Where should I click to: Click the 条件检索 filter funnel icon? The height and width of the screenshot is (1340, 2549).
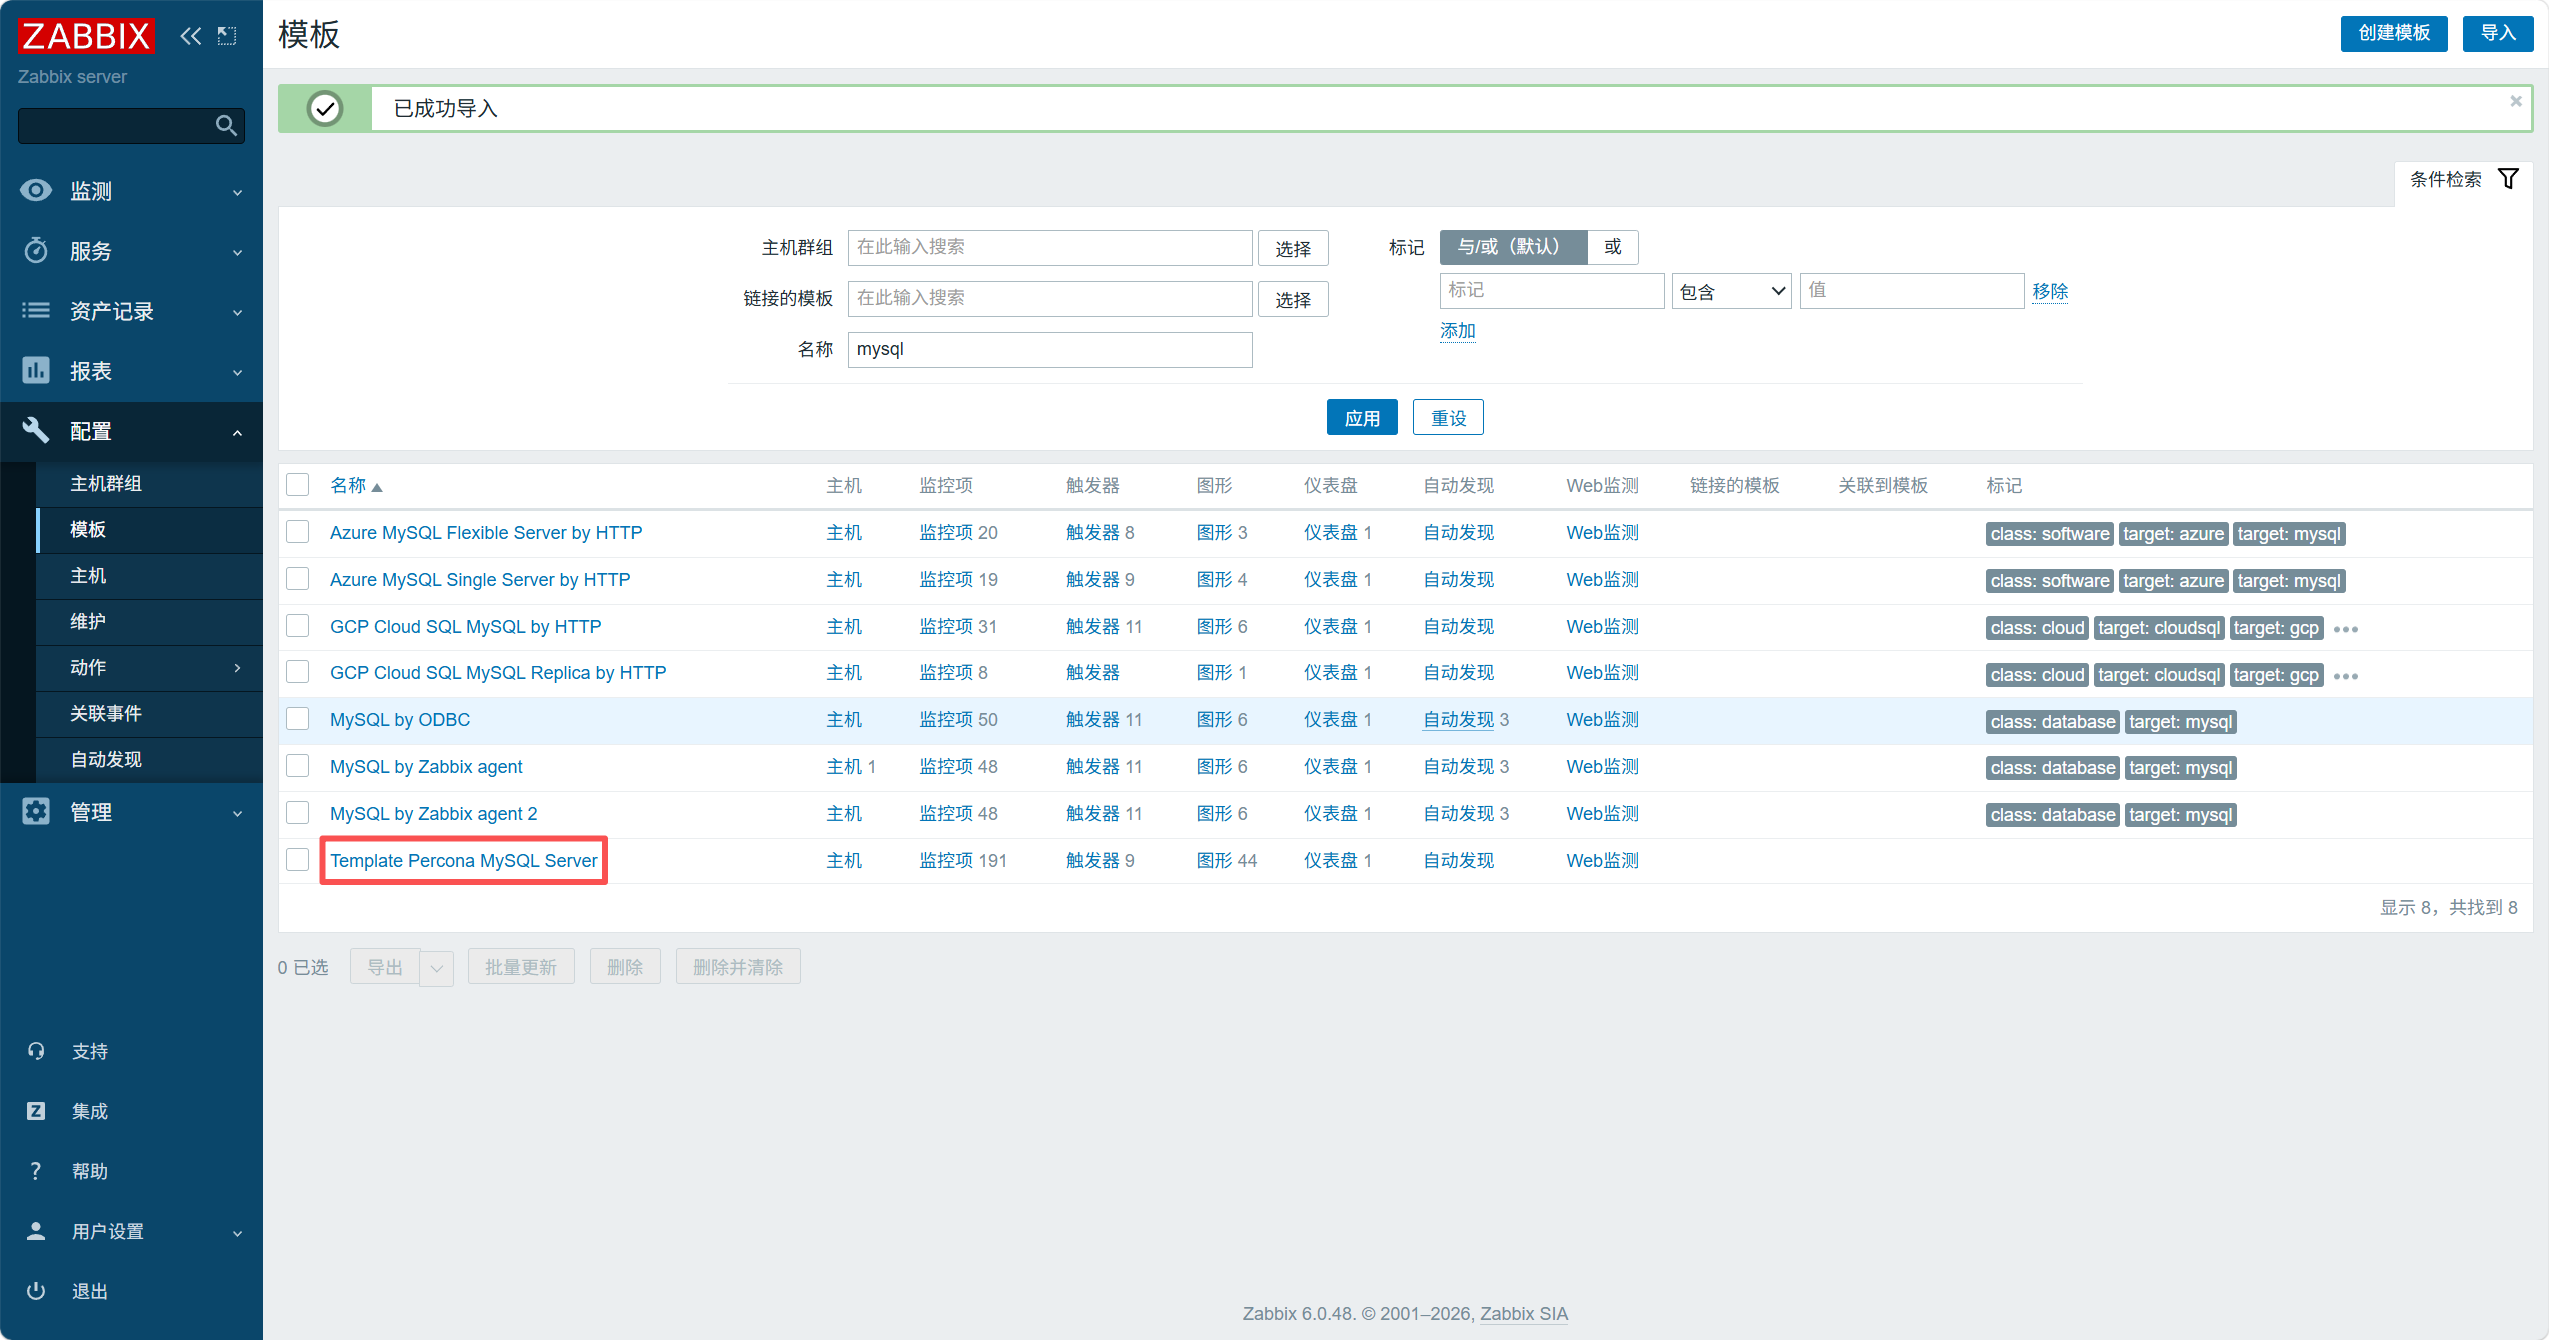click(2508, 179)
